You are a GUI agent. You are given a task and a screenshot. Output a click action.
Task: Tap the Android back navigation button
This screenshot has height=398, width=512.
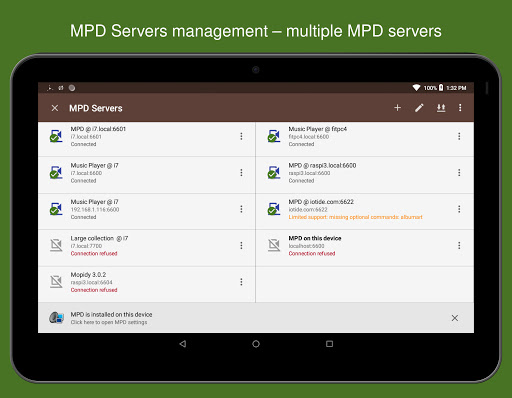pos(183,344)
